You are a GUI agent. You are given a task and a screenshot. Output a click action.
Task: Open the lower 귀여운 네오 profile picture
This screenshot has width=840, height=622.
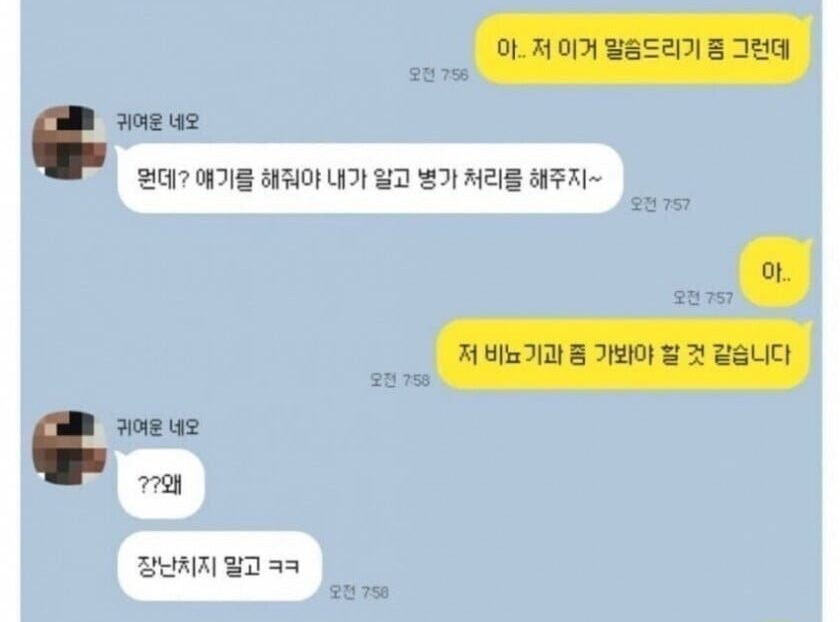pyautogui.click(x=70, y=448)
